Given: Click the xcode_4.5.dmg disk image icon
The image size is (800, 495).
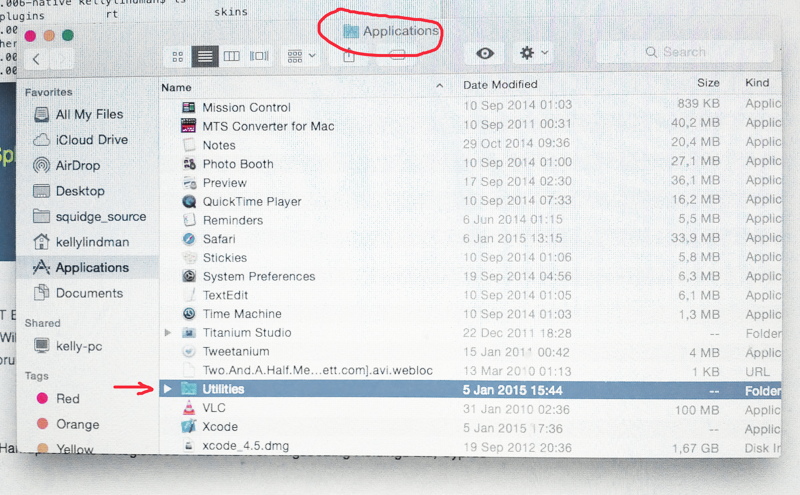Looking at the screenshot, I should (x=189, y=445).
